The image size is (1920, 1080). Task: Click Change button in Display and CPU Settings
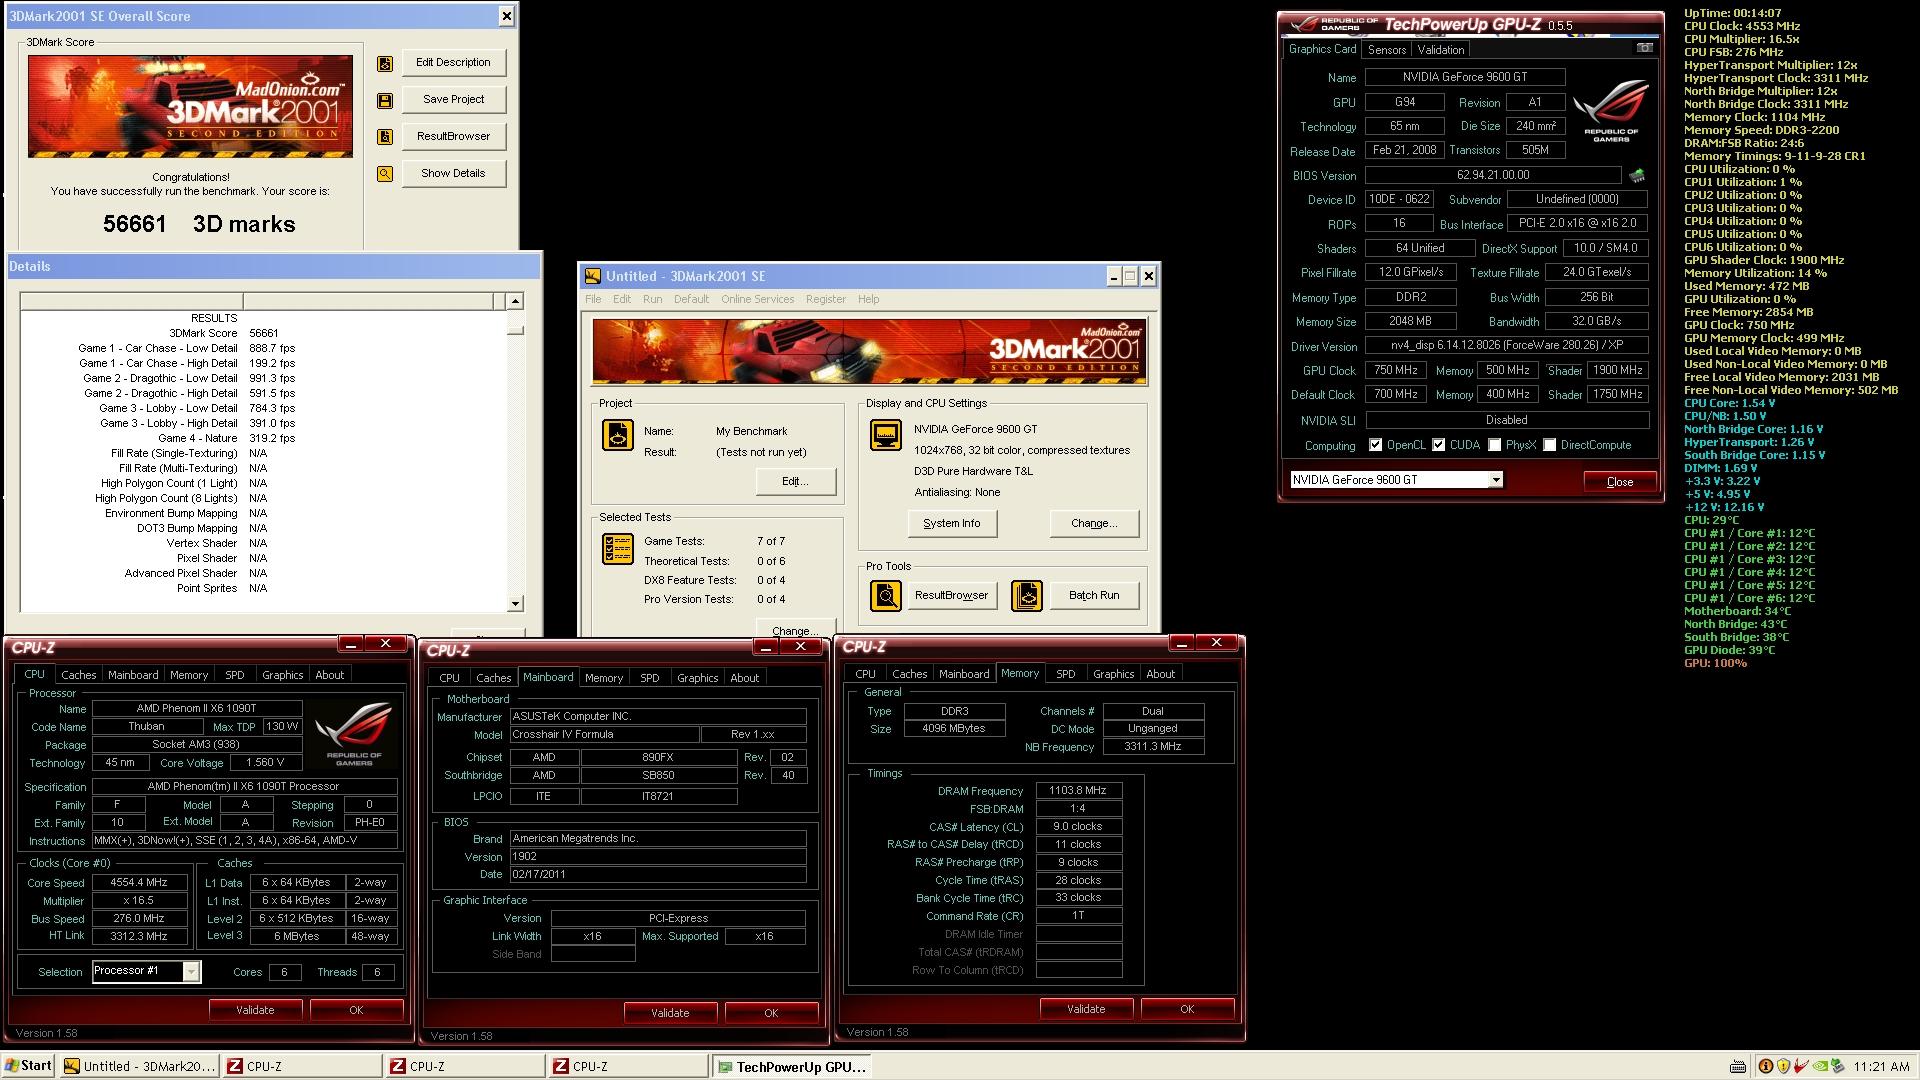pos(1094,523)
